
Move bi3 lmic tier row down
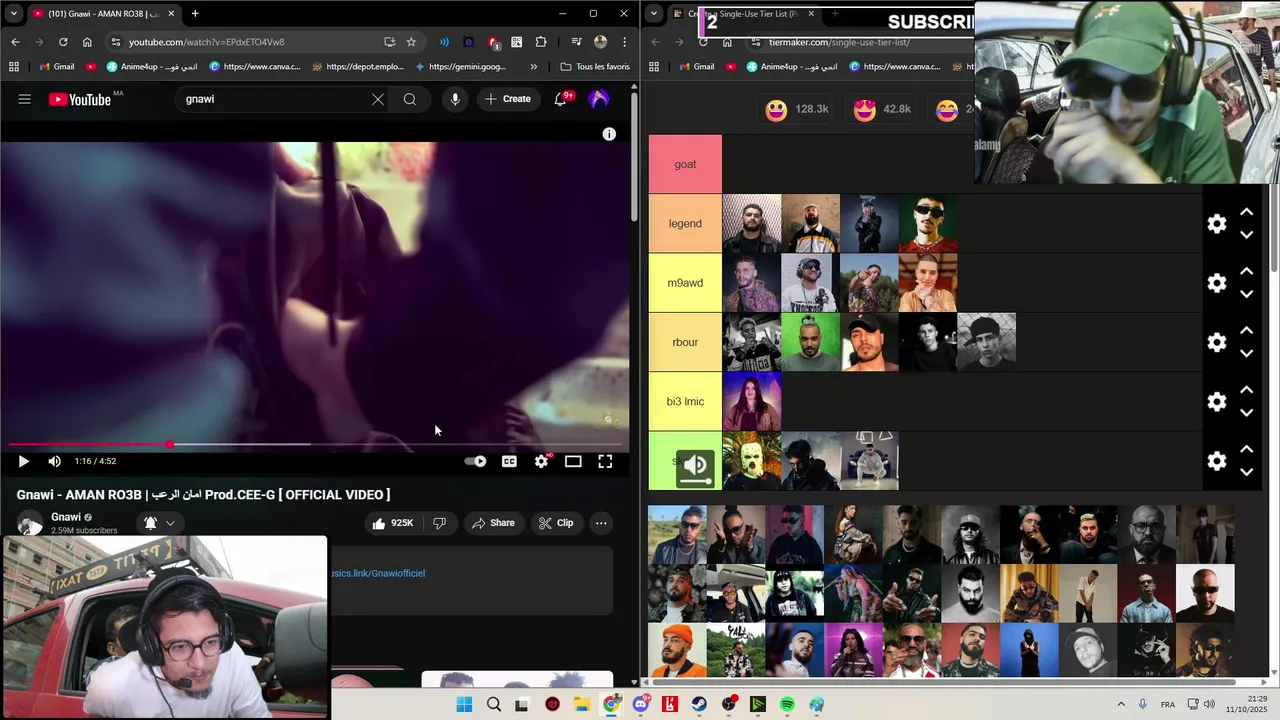1247,412
